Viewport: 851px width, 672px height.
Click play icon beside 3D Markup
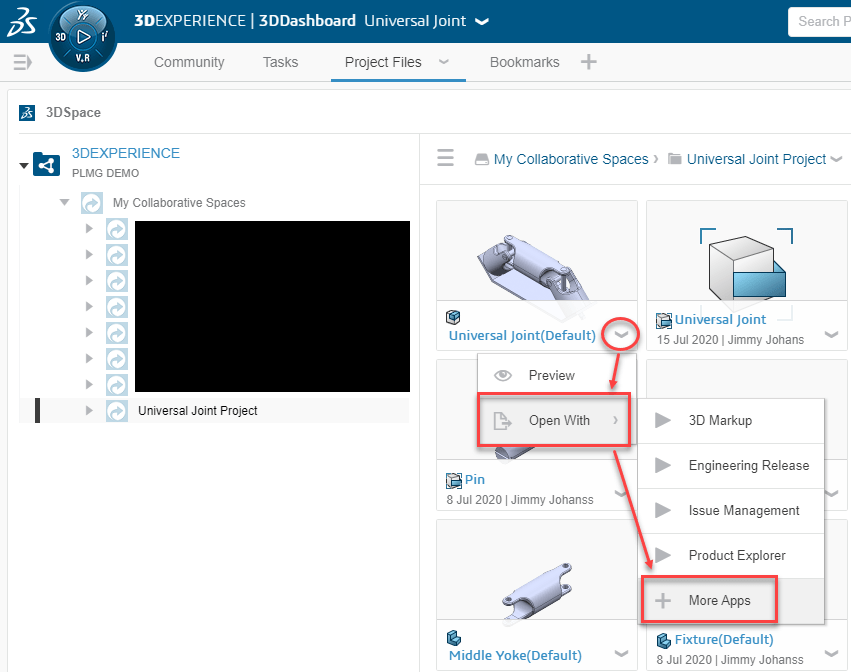click(663, 420)
